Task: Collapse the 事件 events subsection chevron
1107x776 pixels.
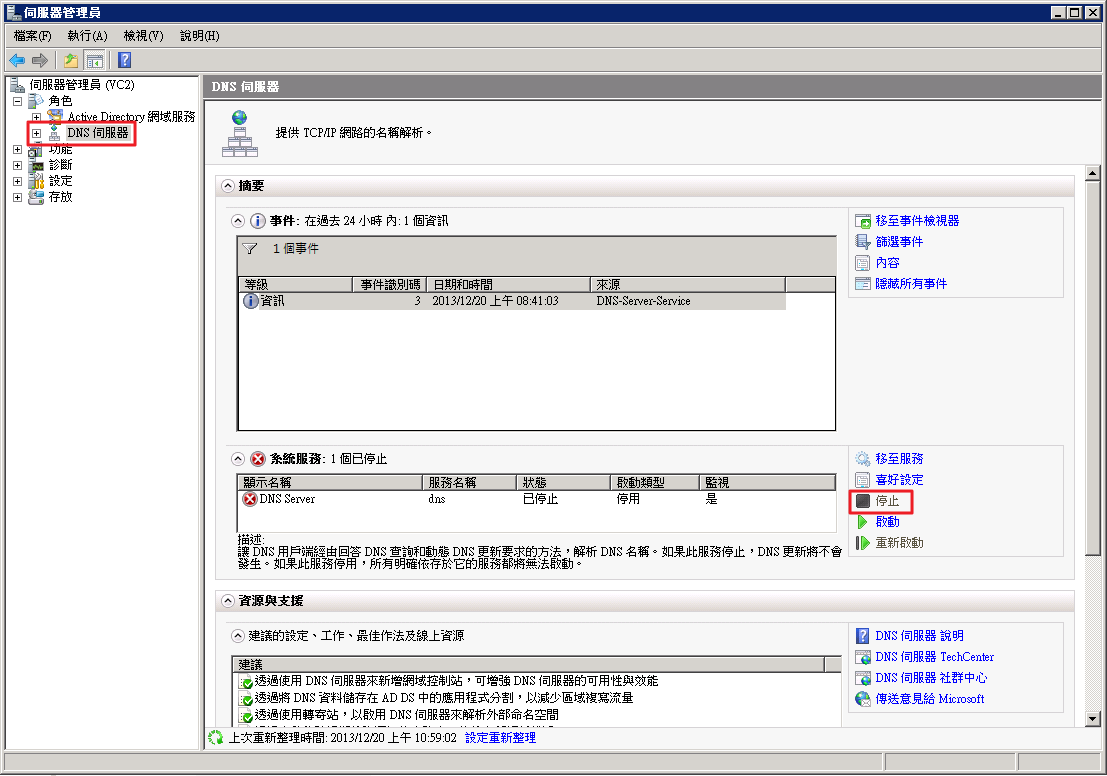Action: [x=238, y=221]
